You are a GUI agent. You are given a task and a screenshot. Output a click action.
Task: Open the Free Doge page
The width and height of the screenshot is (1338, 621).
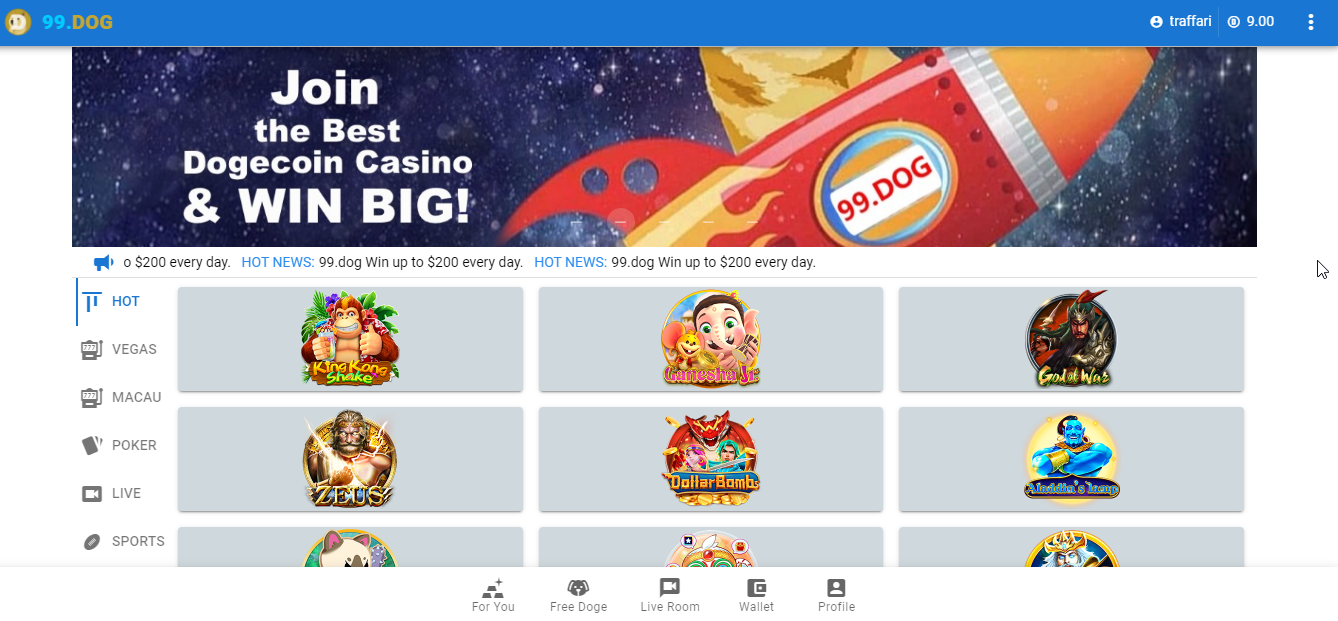578,595
